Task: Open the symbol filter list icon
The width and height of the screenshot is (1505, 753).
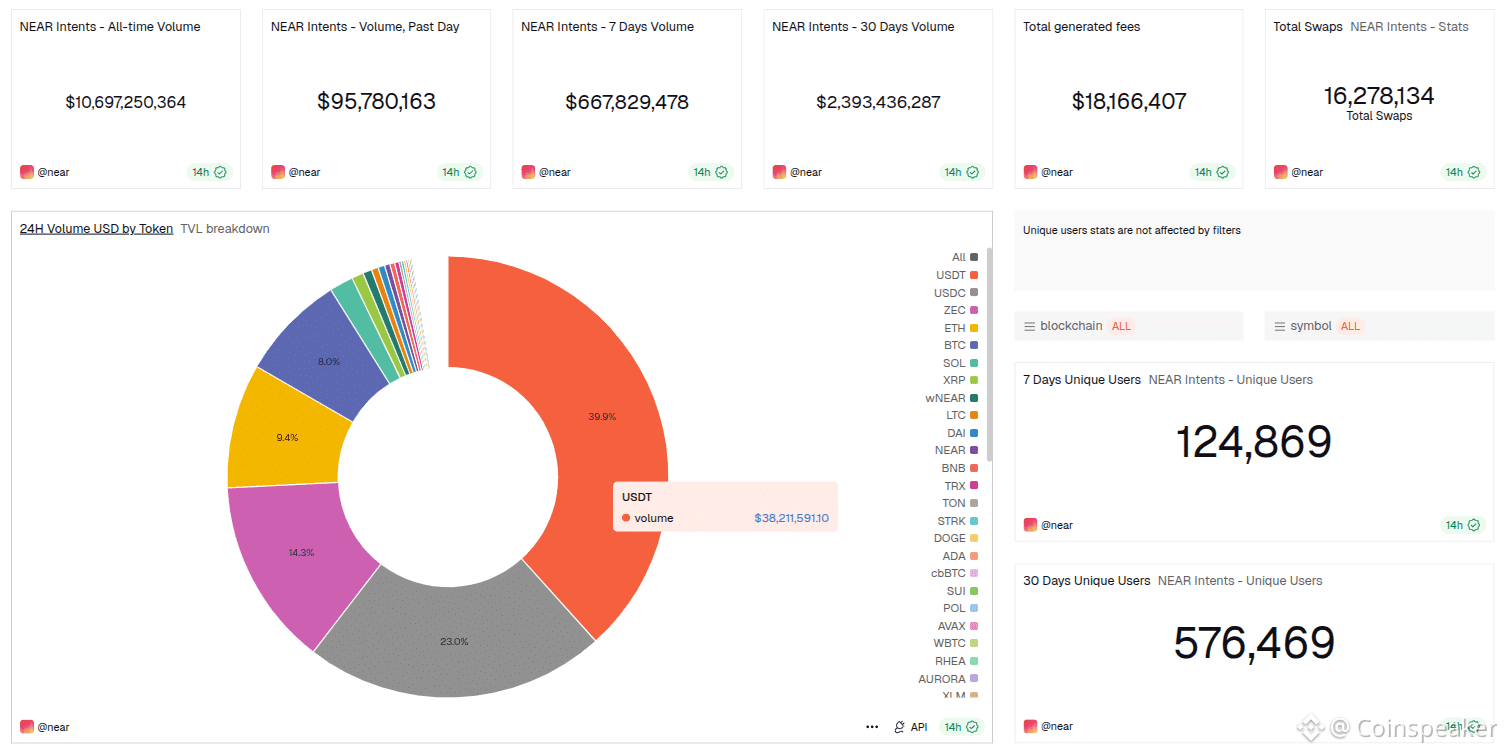Action: click(1280, 326)
